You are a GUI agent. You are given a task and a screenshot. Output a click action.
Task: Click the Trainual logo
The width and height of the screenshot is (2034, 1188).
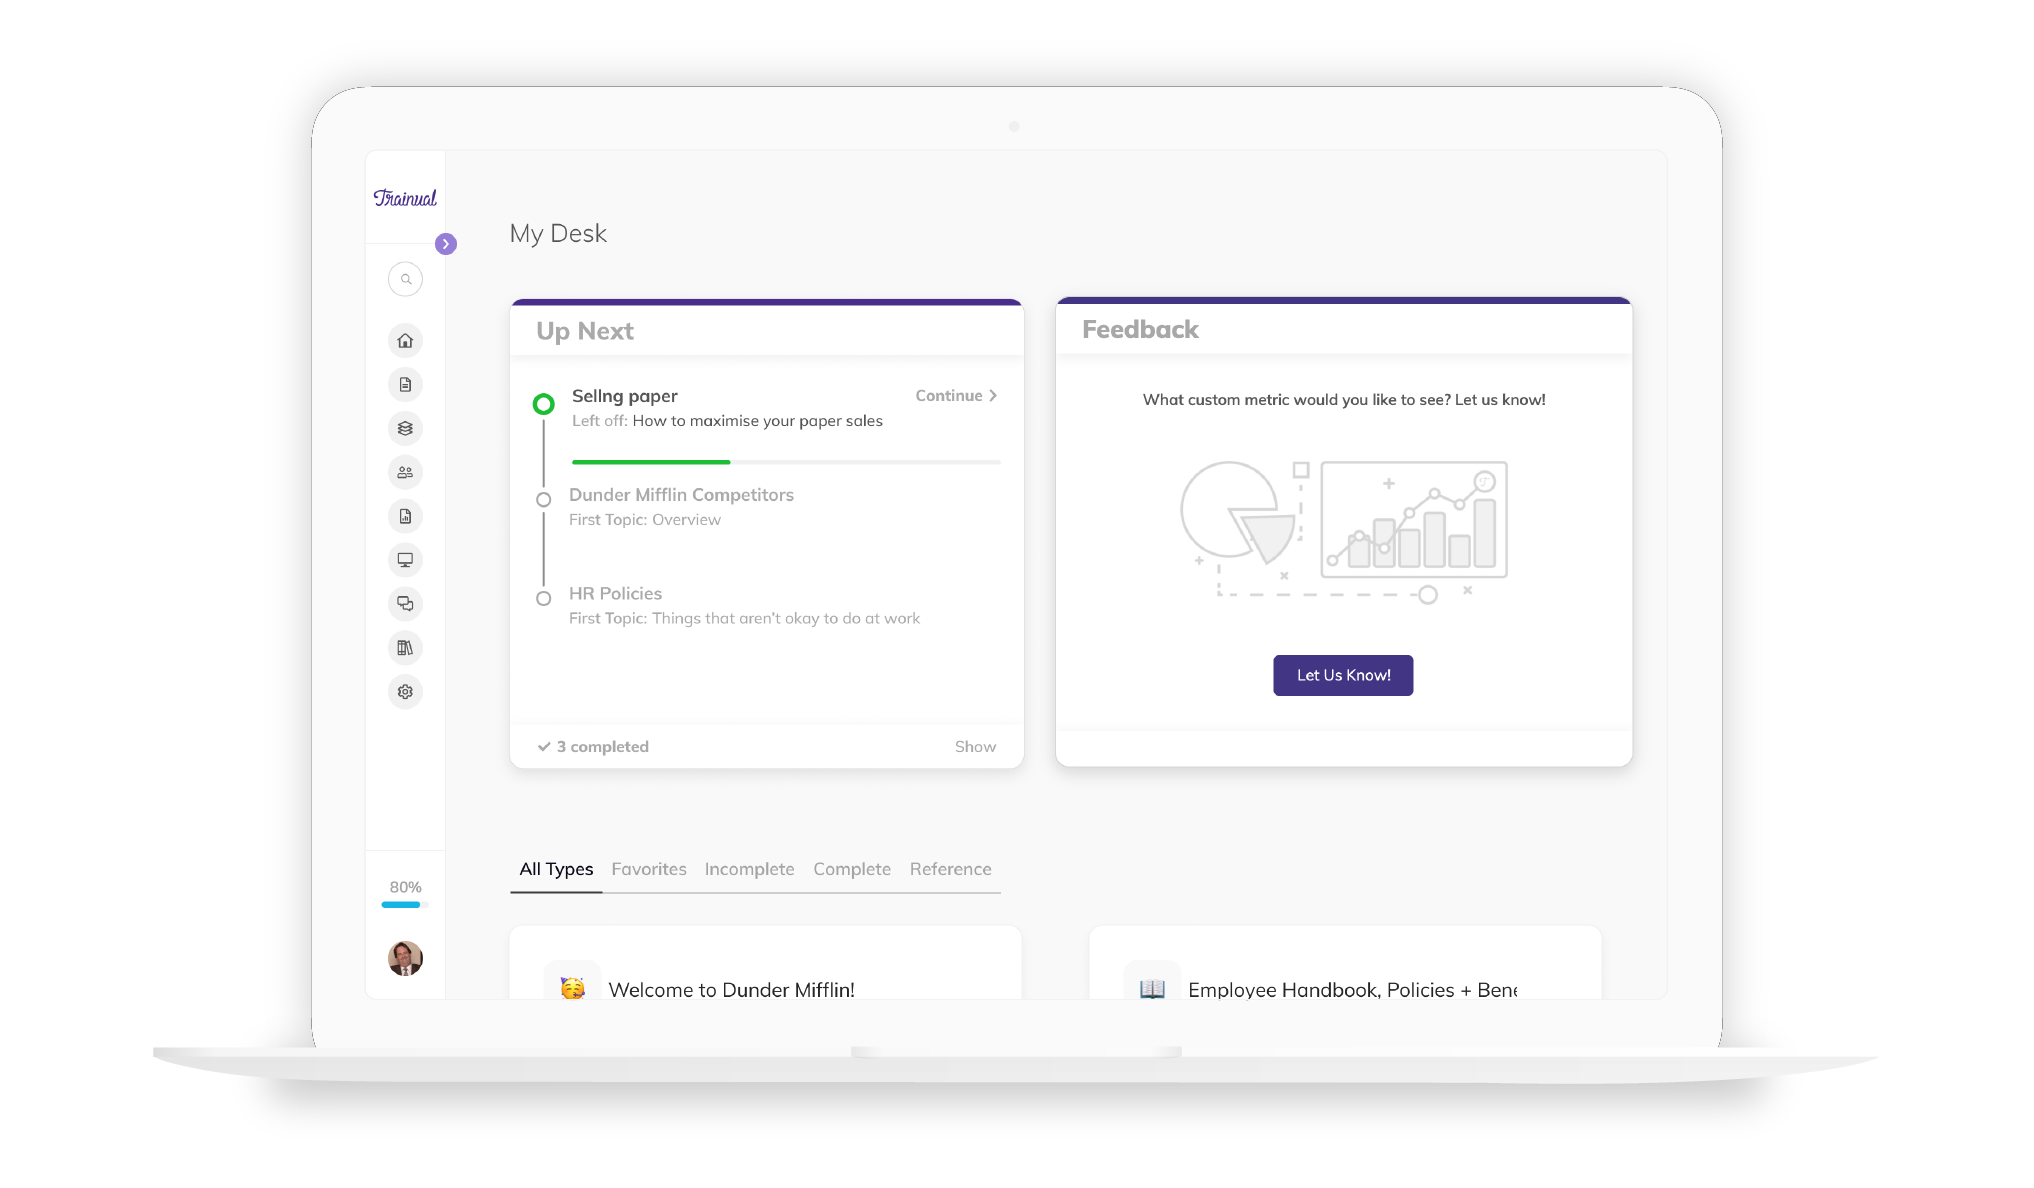405,197
